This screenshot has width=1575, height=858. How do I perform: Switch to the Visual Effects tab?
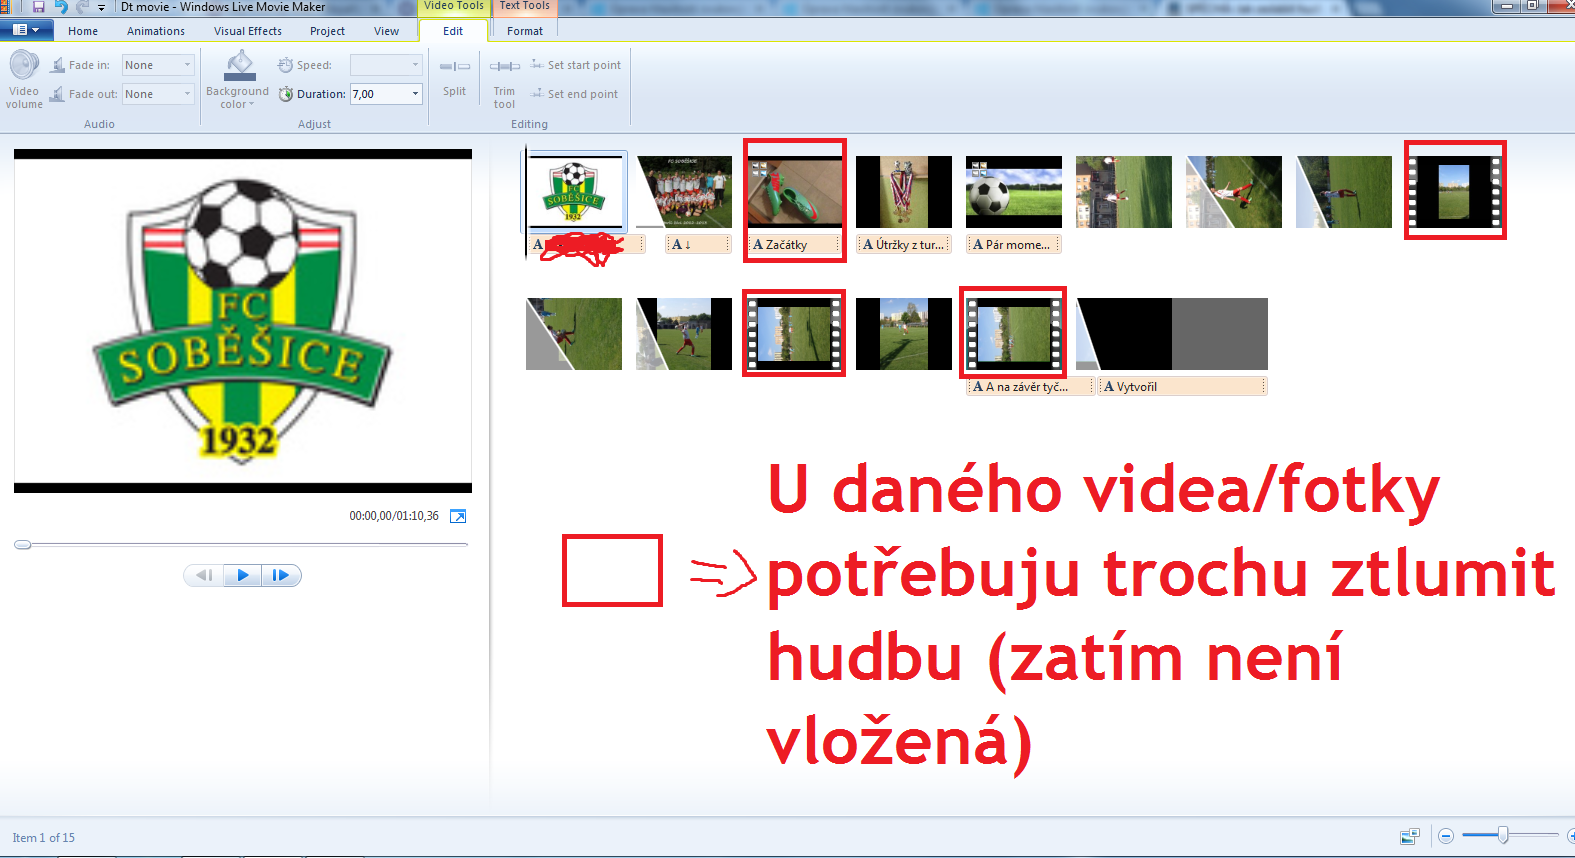[248, 31]
